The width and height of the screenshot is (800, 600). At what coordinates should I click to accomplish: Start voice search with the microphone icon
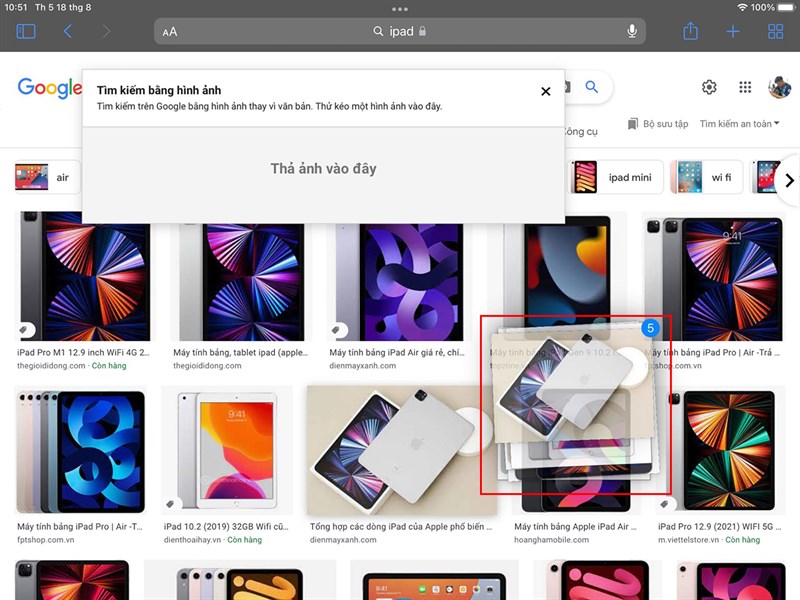pyautogui.click(x=632, y=31)
